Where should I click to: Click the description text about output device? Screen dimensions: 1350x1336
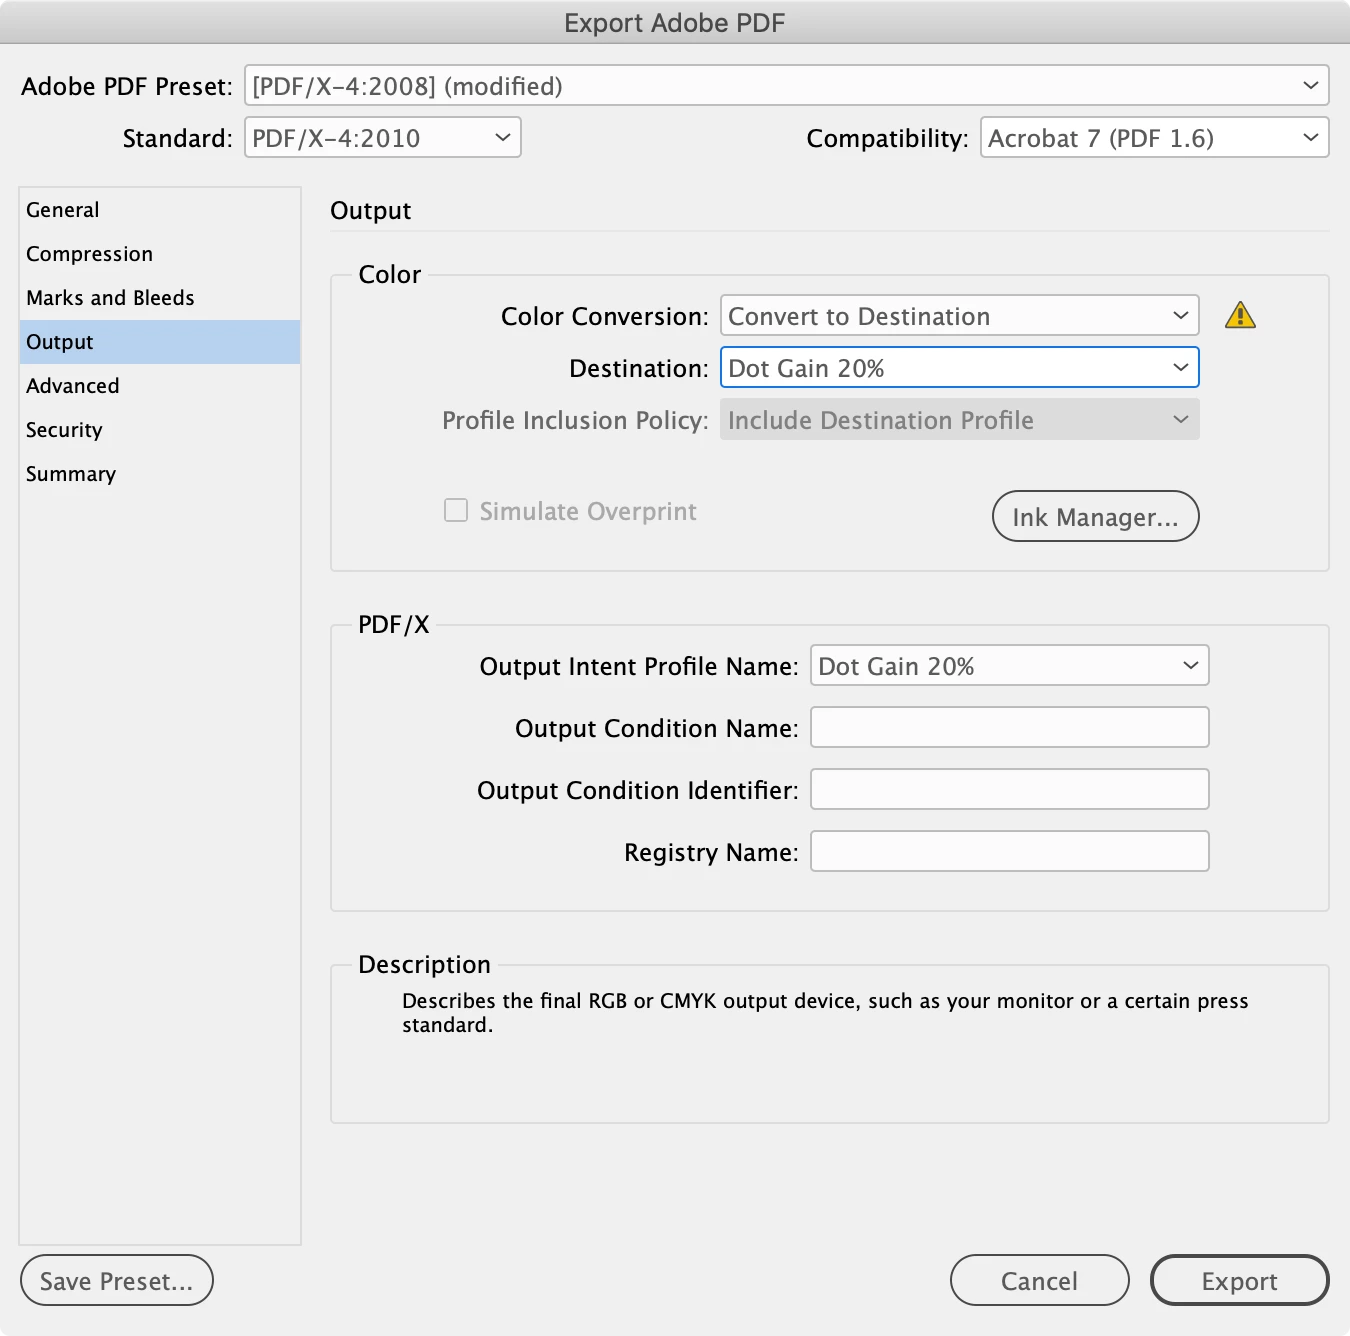(825, 1012)
